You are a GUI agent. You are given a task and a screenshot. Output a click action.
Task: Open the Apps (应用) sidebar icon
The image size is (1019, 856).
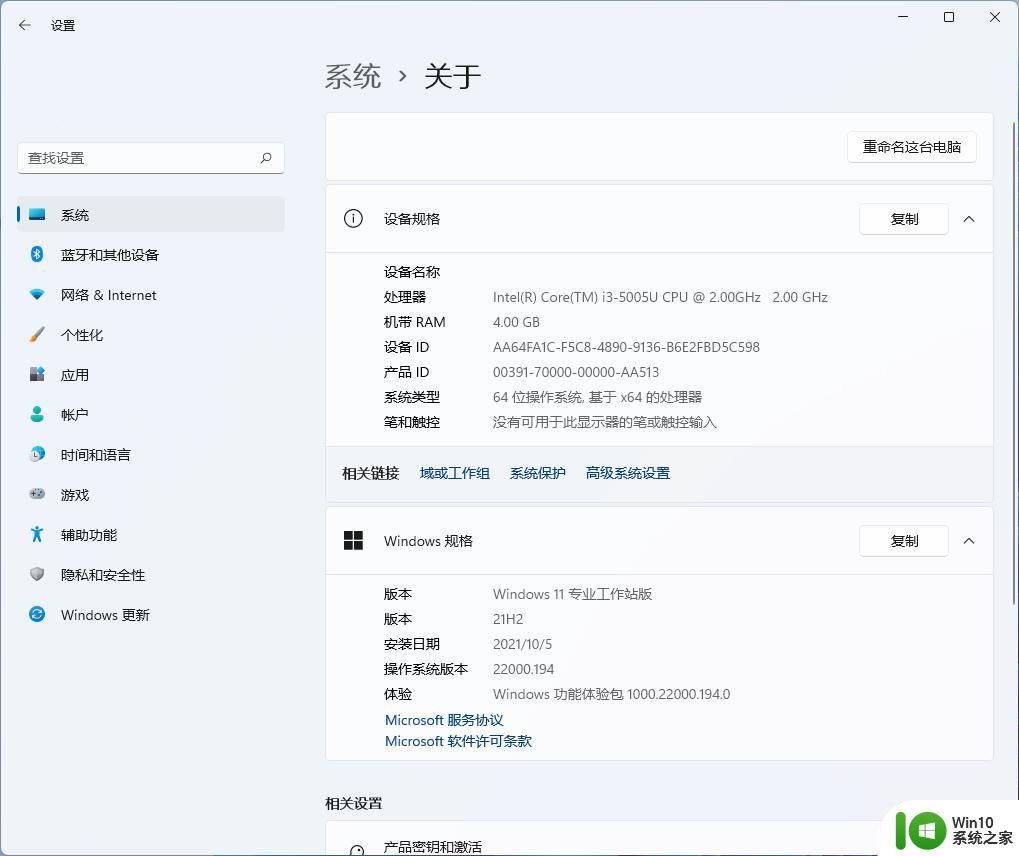point(37,375)
